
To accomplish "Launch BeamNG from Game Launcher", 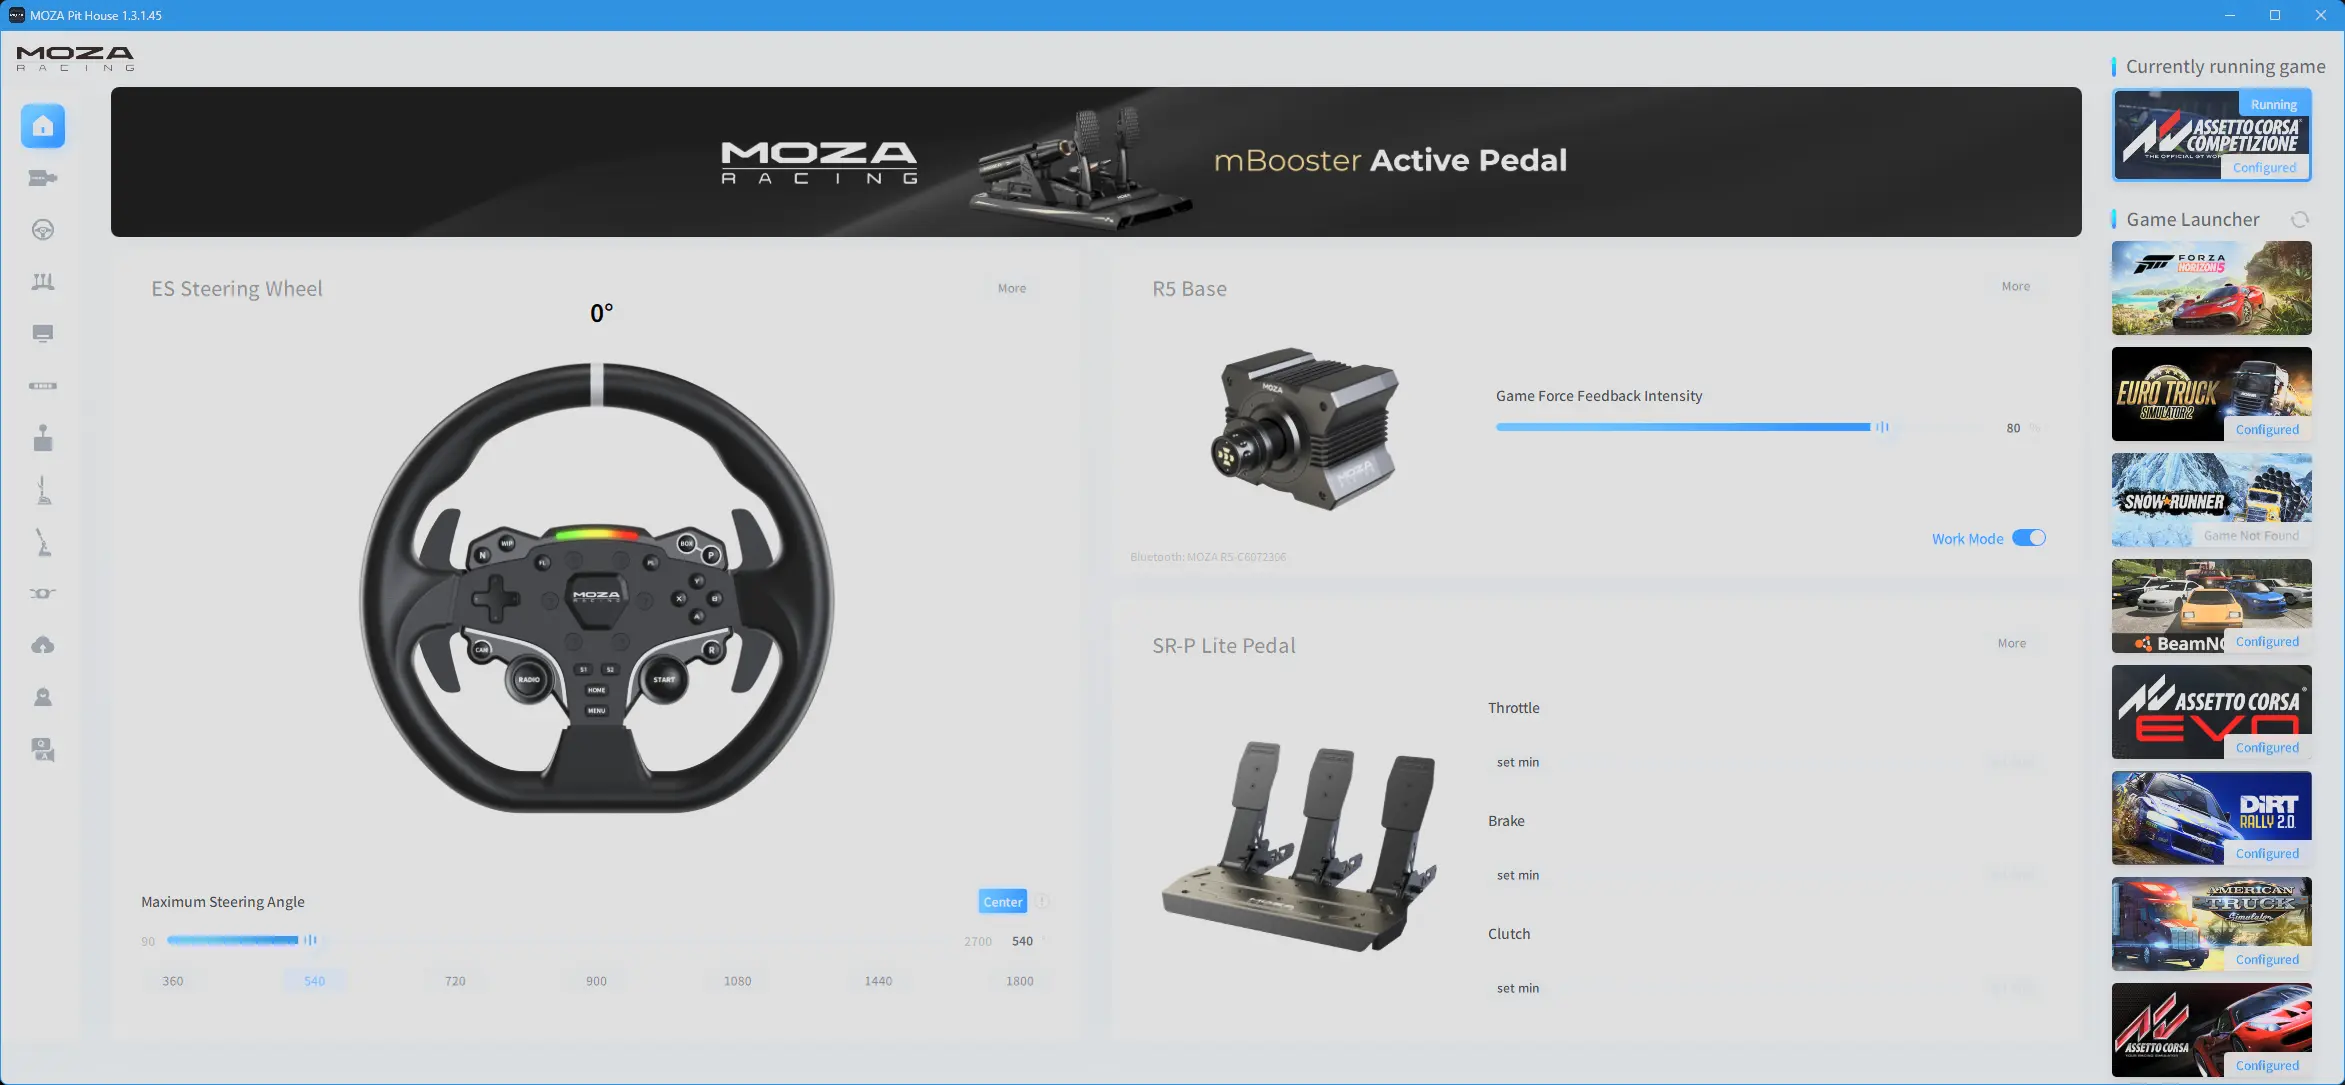I will pyautogui.click(x=2212, y=606).
